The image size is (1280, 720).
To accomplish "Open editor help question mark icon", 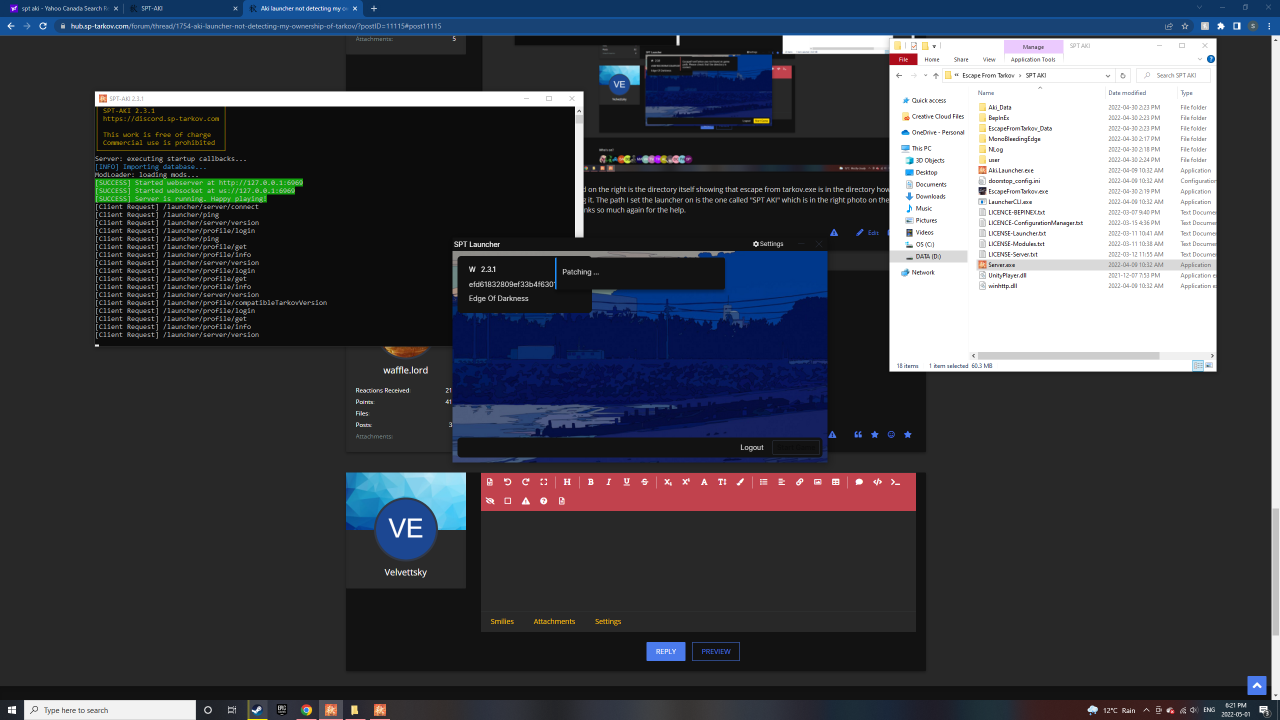I will [544, 501].
